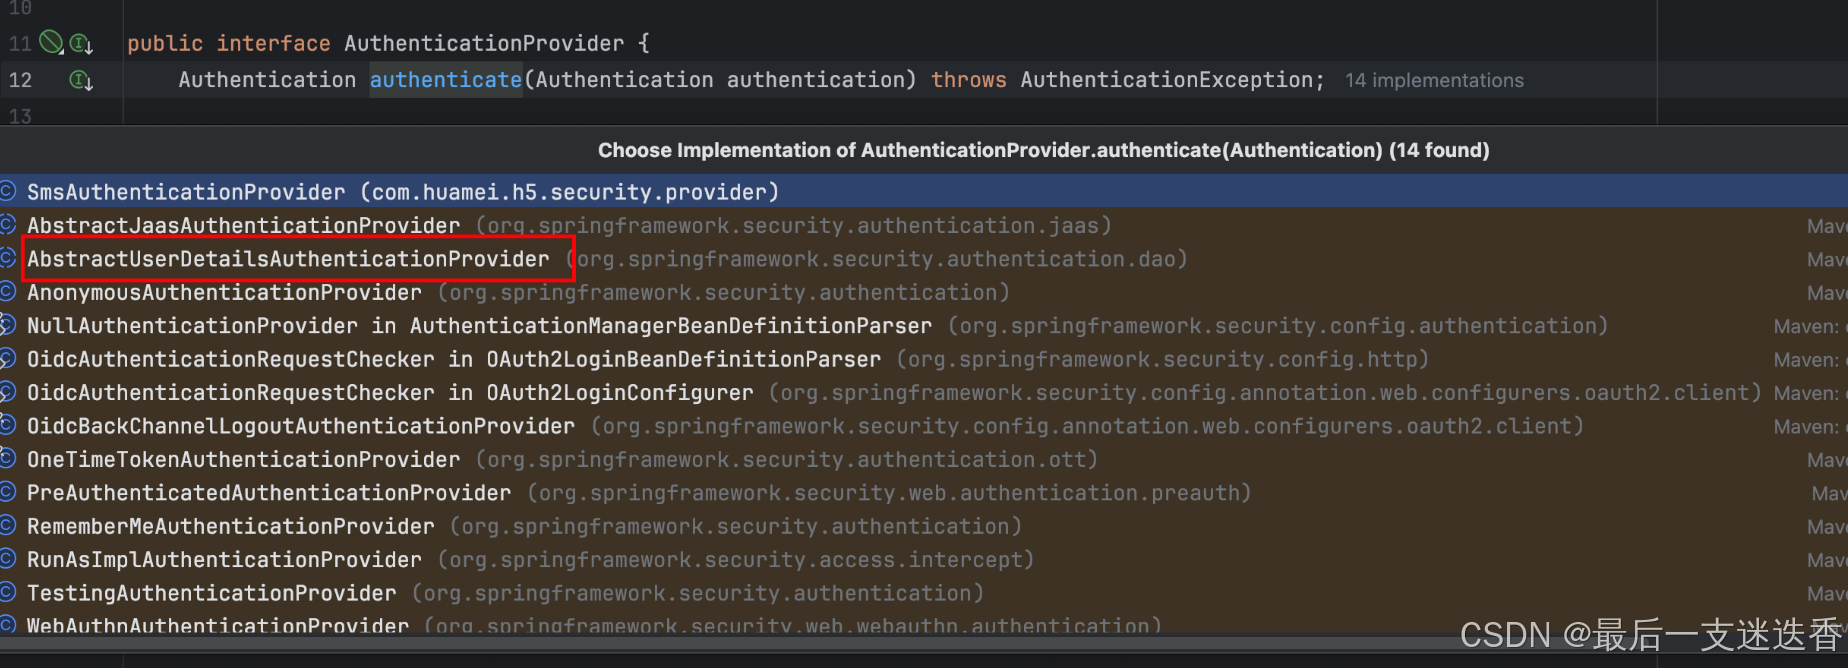
Task: Click the popup title 'Choose Implementation of AuthenticationProvider.authenticate'
Action: point(1043,150)
